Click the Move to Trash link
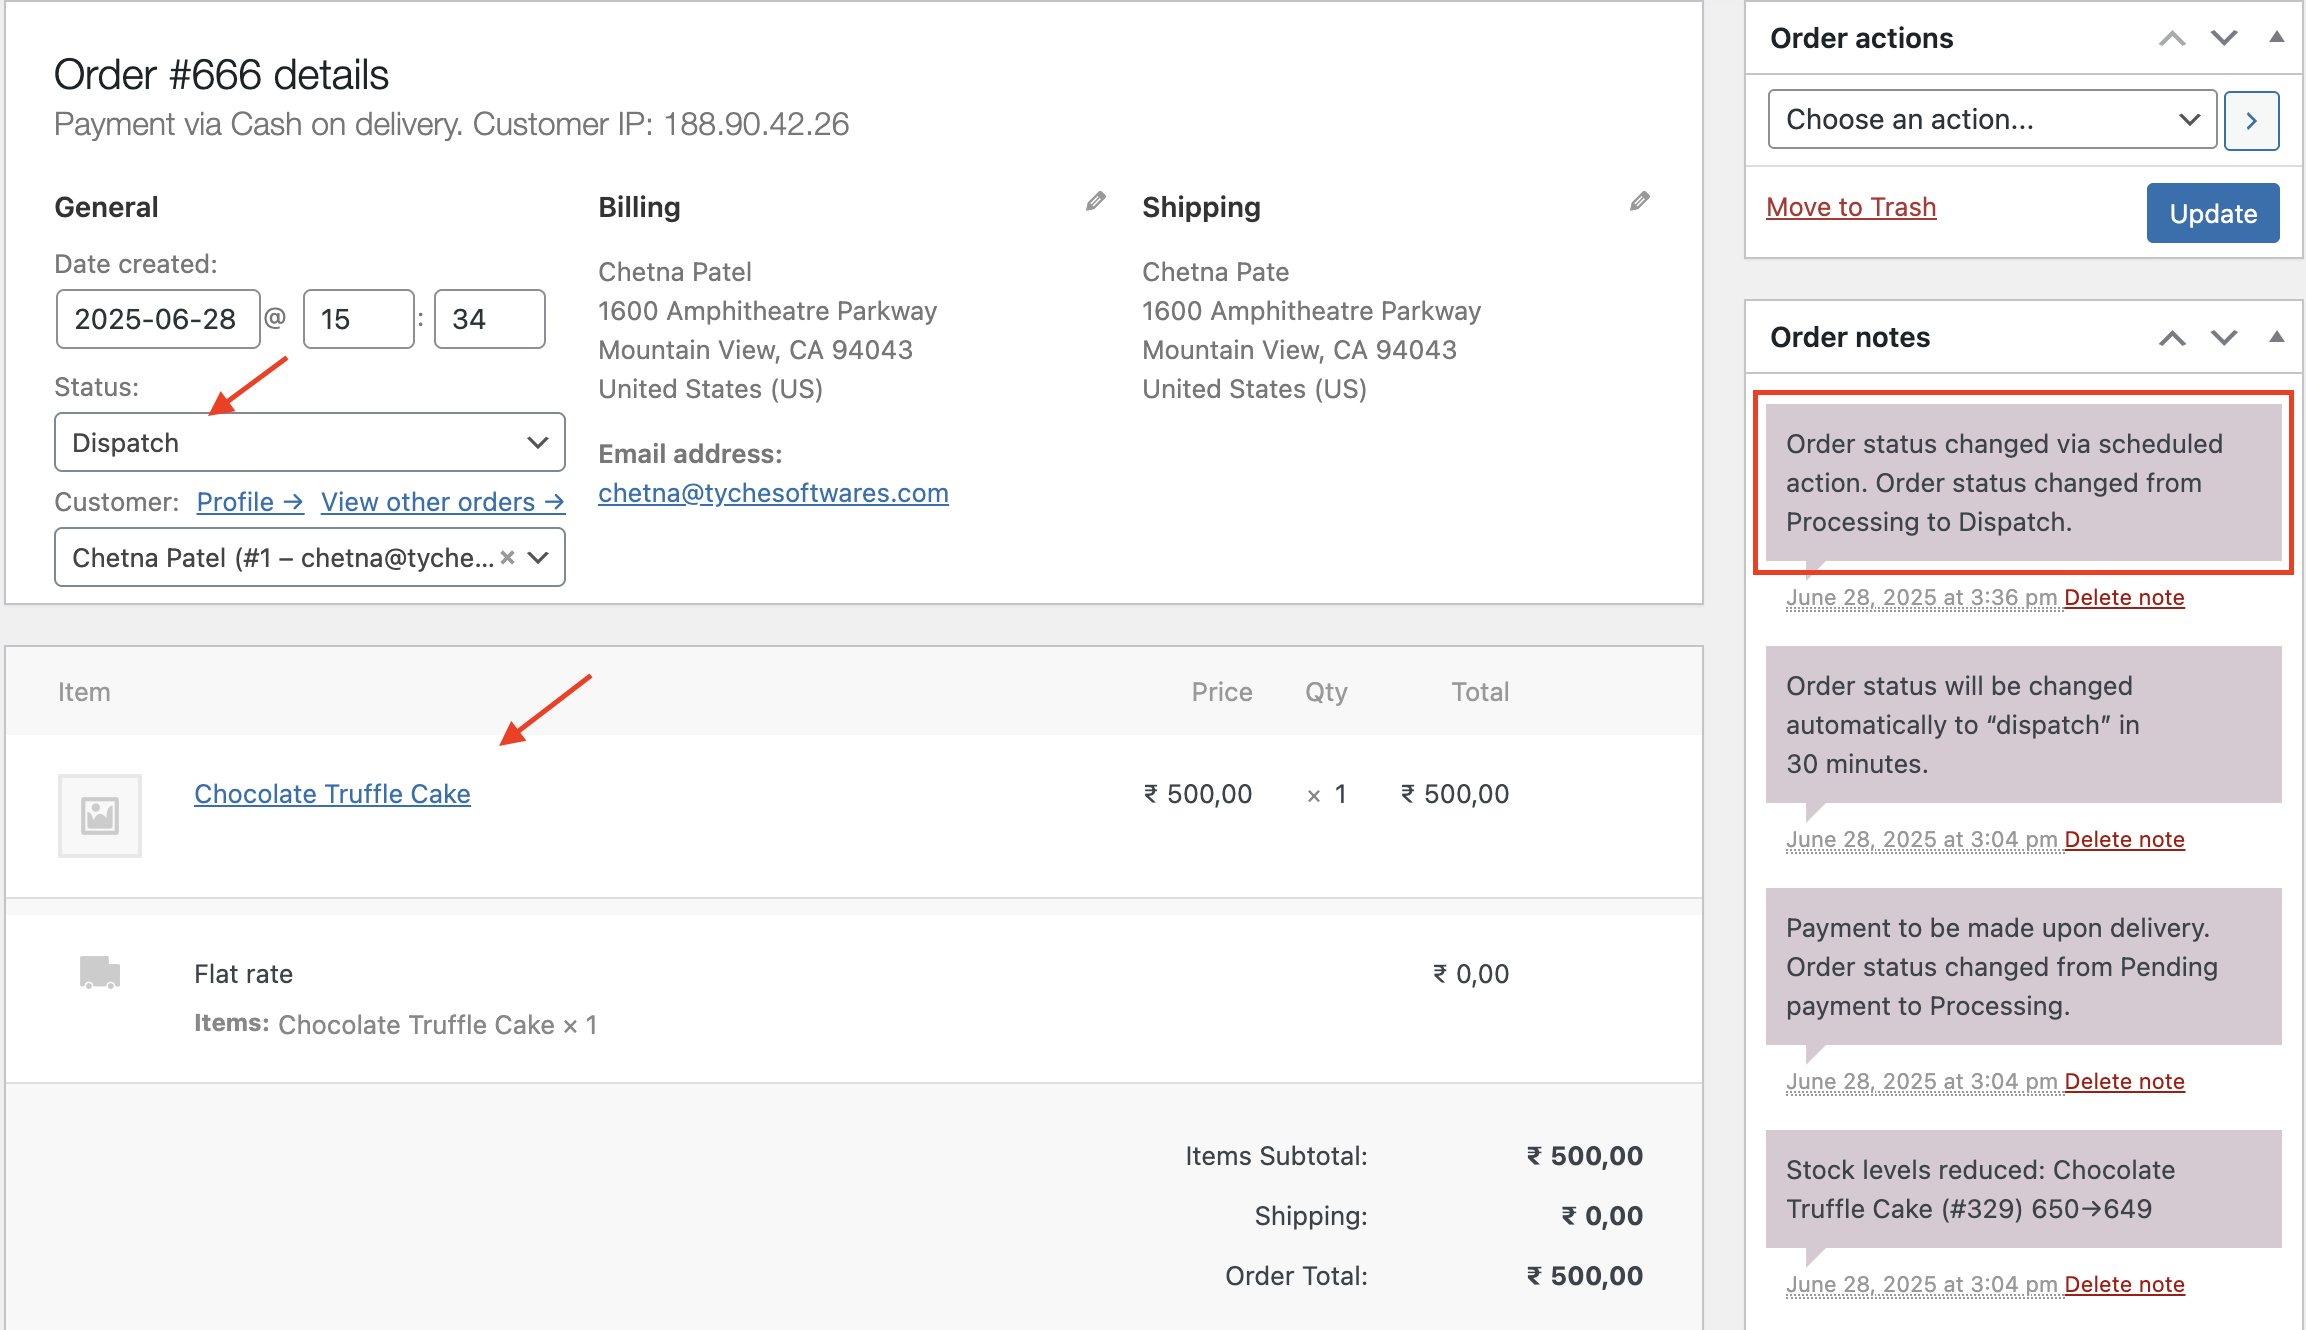This screenshot has width=2306, height=1330. pyautogui.click(x=1850, y=207)
